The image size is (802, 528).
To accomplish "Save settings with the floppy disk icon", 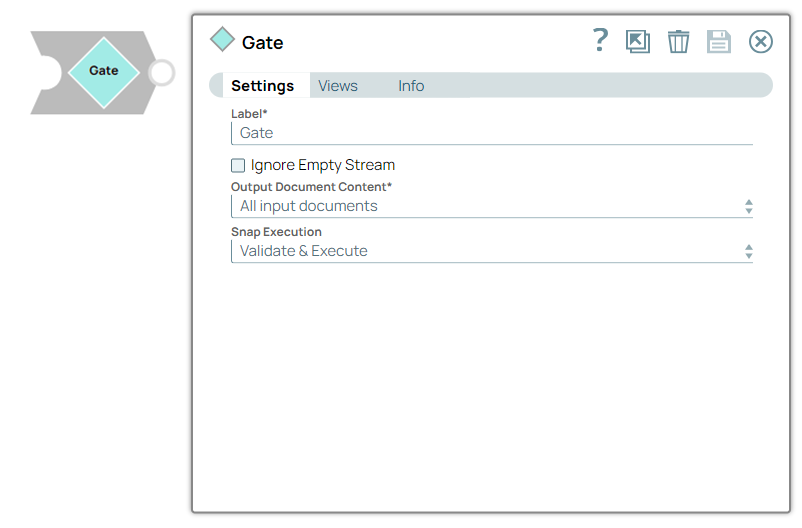I will point(719,41).
